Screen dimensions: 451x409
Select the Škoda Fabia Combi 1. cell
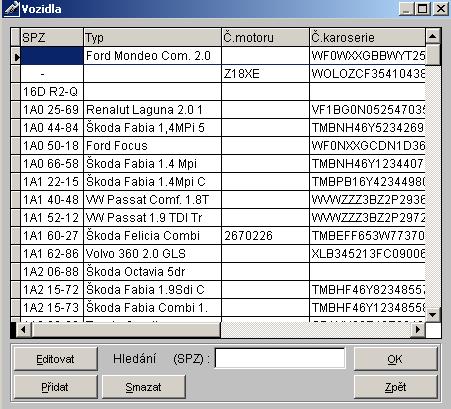tap(152, 308)
